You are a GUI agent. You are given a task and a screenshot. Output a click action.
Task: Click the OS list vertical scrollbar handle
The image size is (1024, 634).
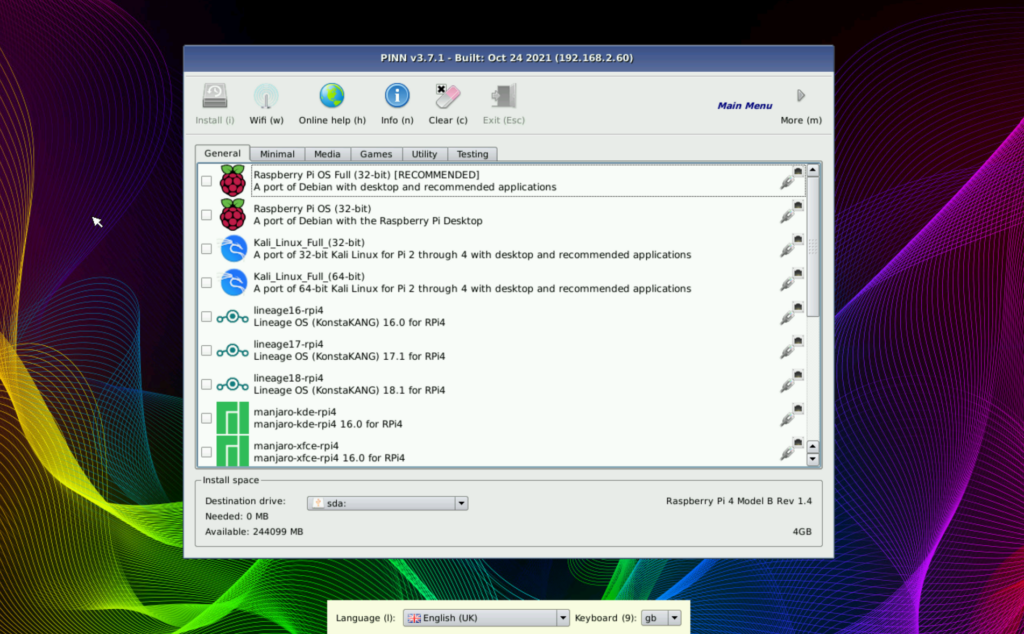point(812,247)
